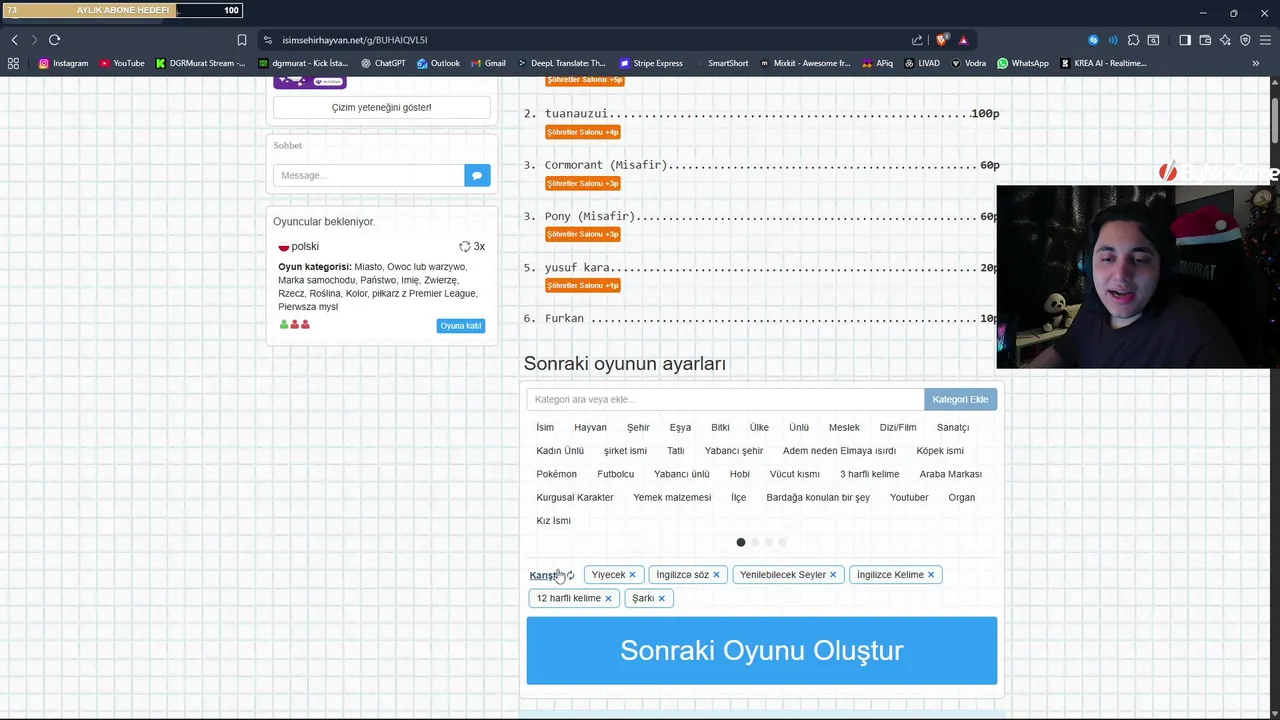The image size is (1280, 720).
Task: Add the Dizi/Film category
Action: tap(898, 427)
